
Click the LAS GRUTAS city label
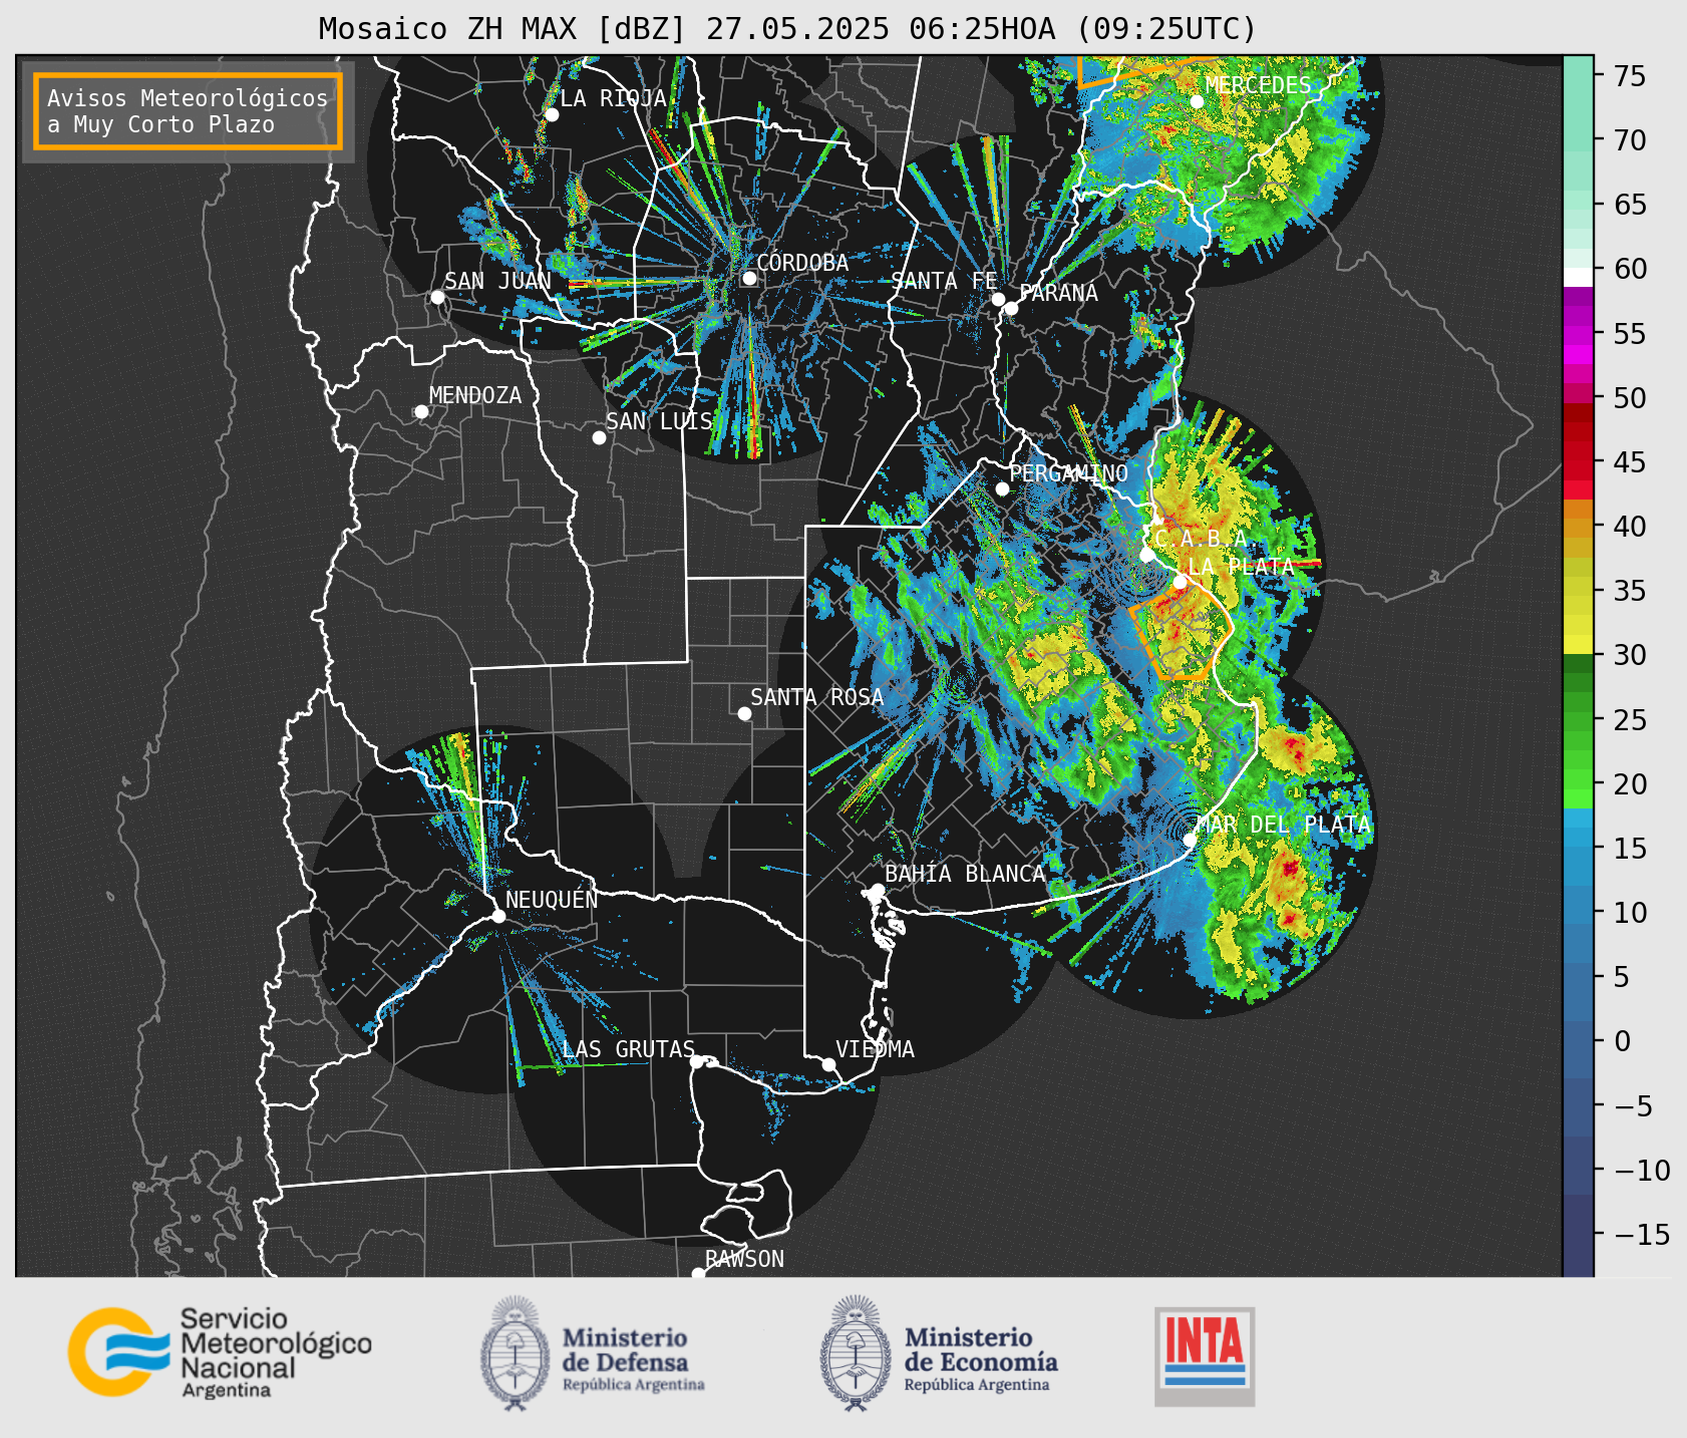click(x=628, y=1049)
